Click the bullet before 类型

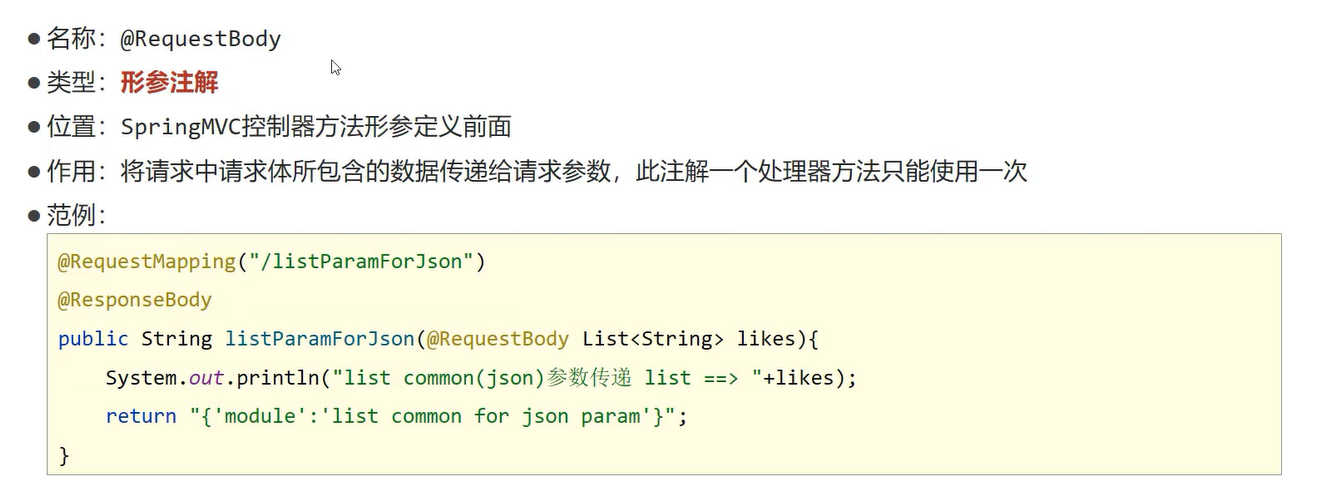tap(34, 83)
